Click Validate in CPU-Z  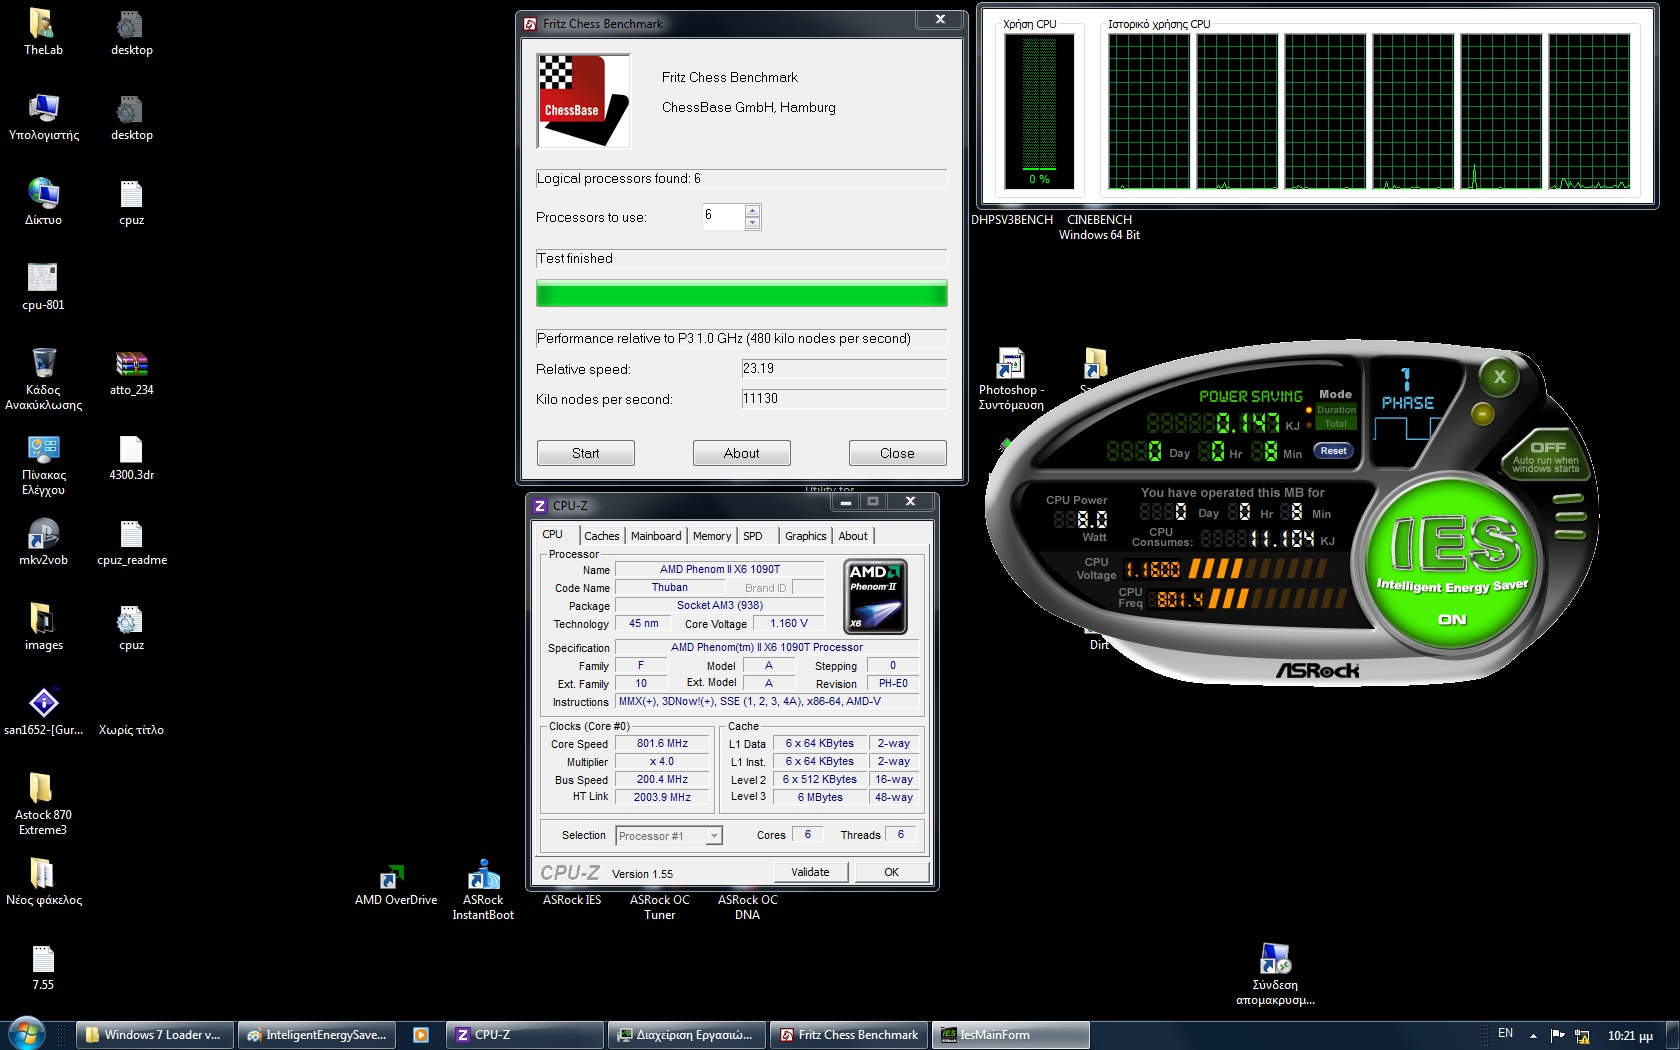(x=810, y=872)
